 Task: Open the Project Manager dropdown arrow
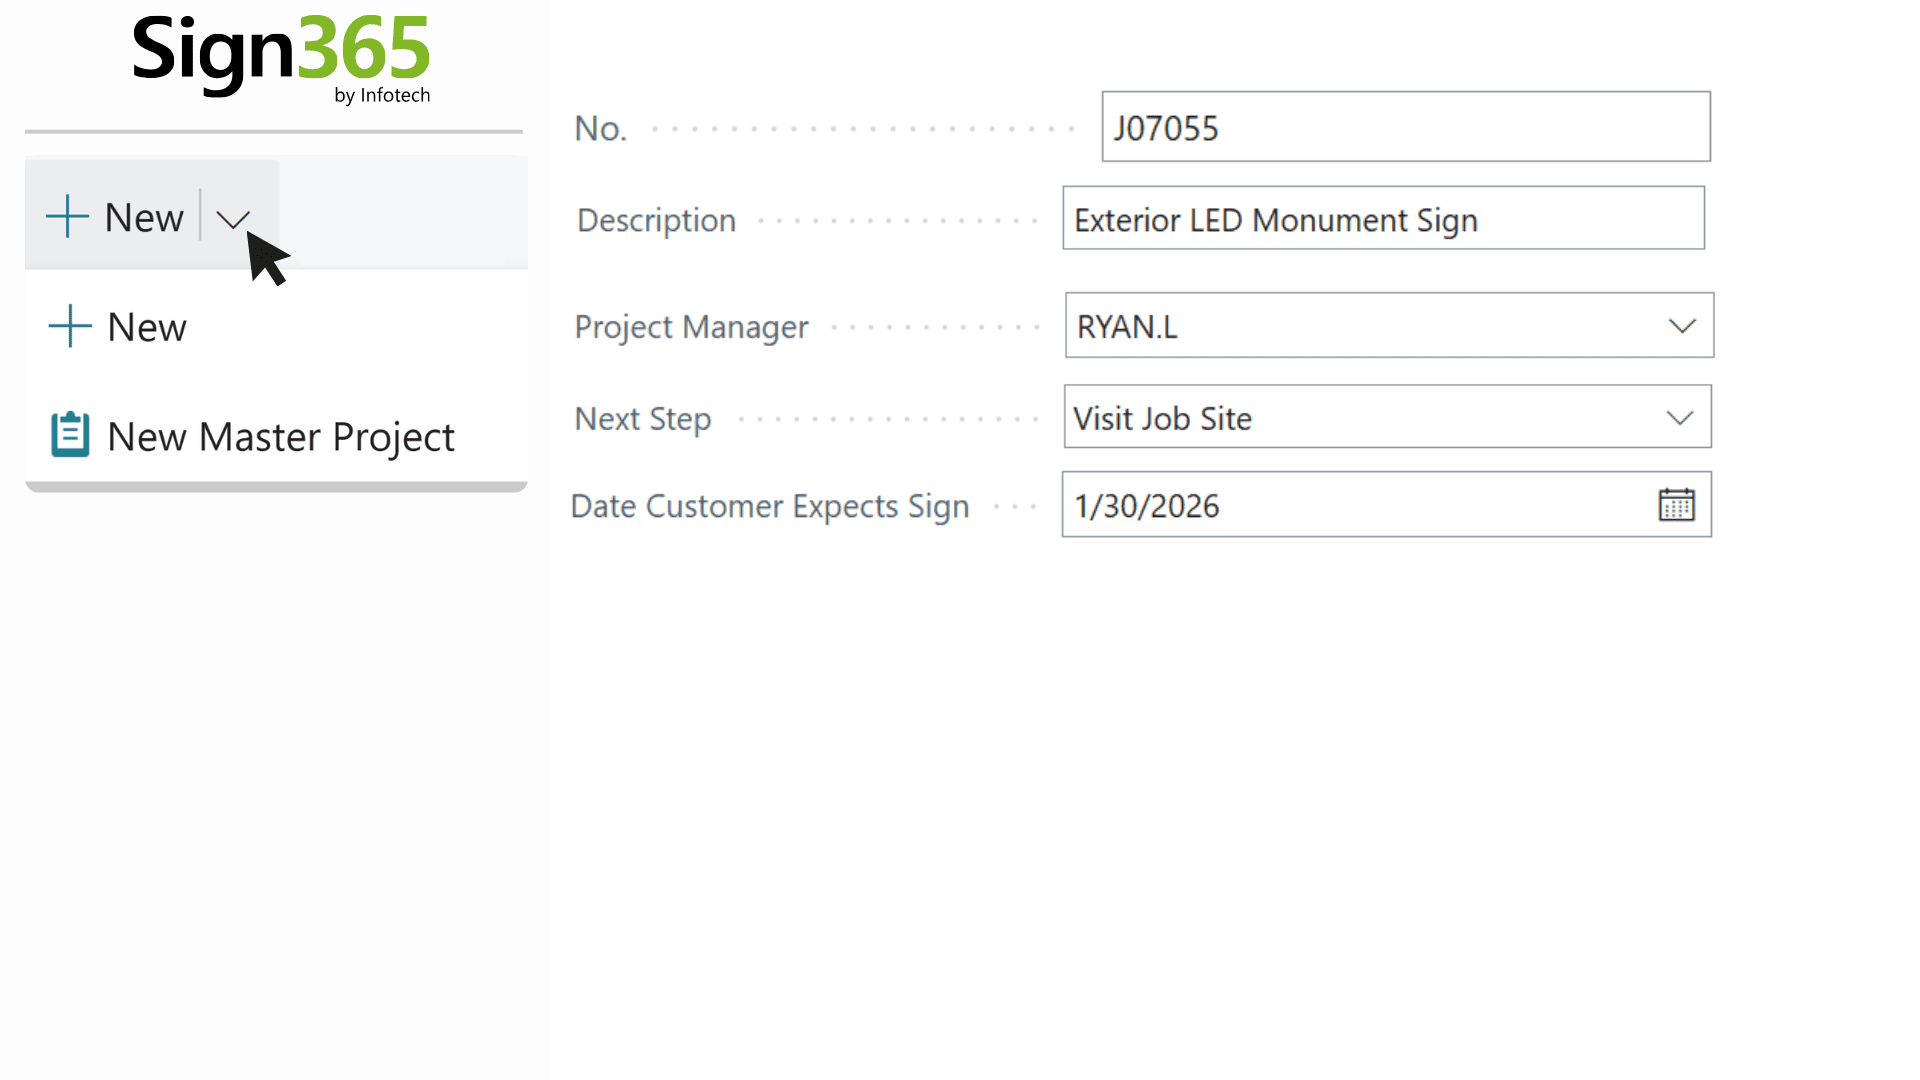1682,326
